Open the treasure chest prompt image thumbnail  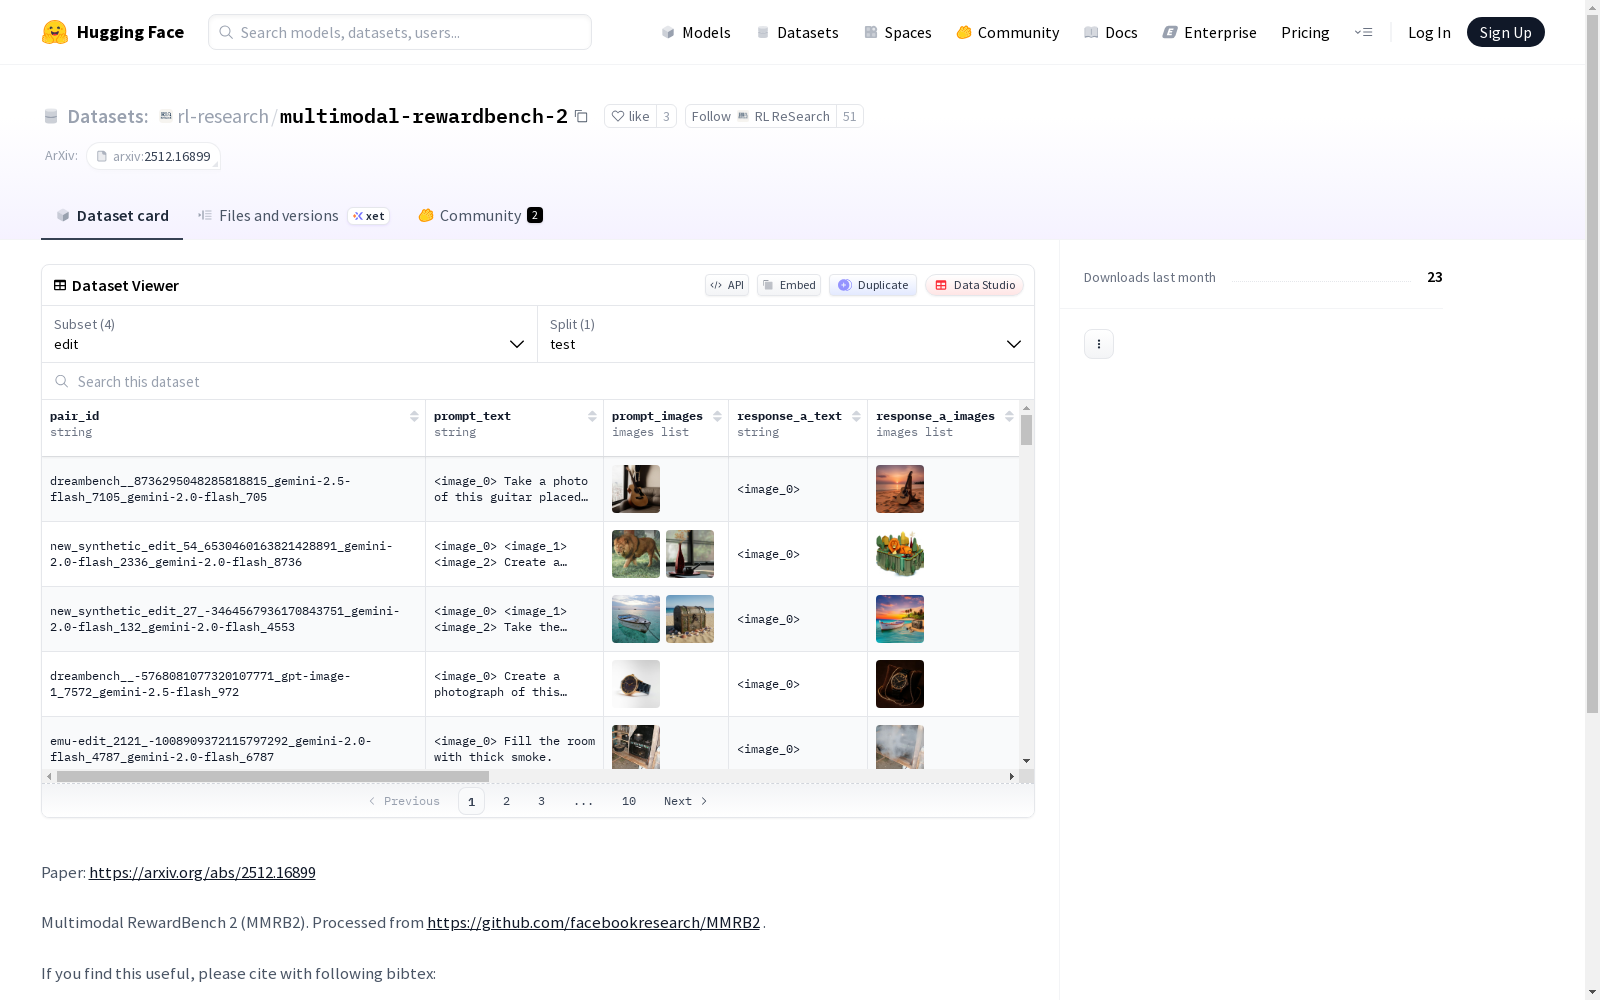point(690,619)
